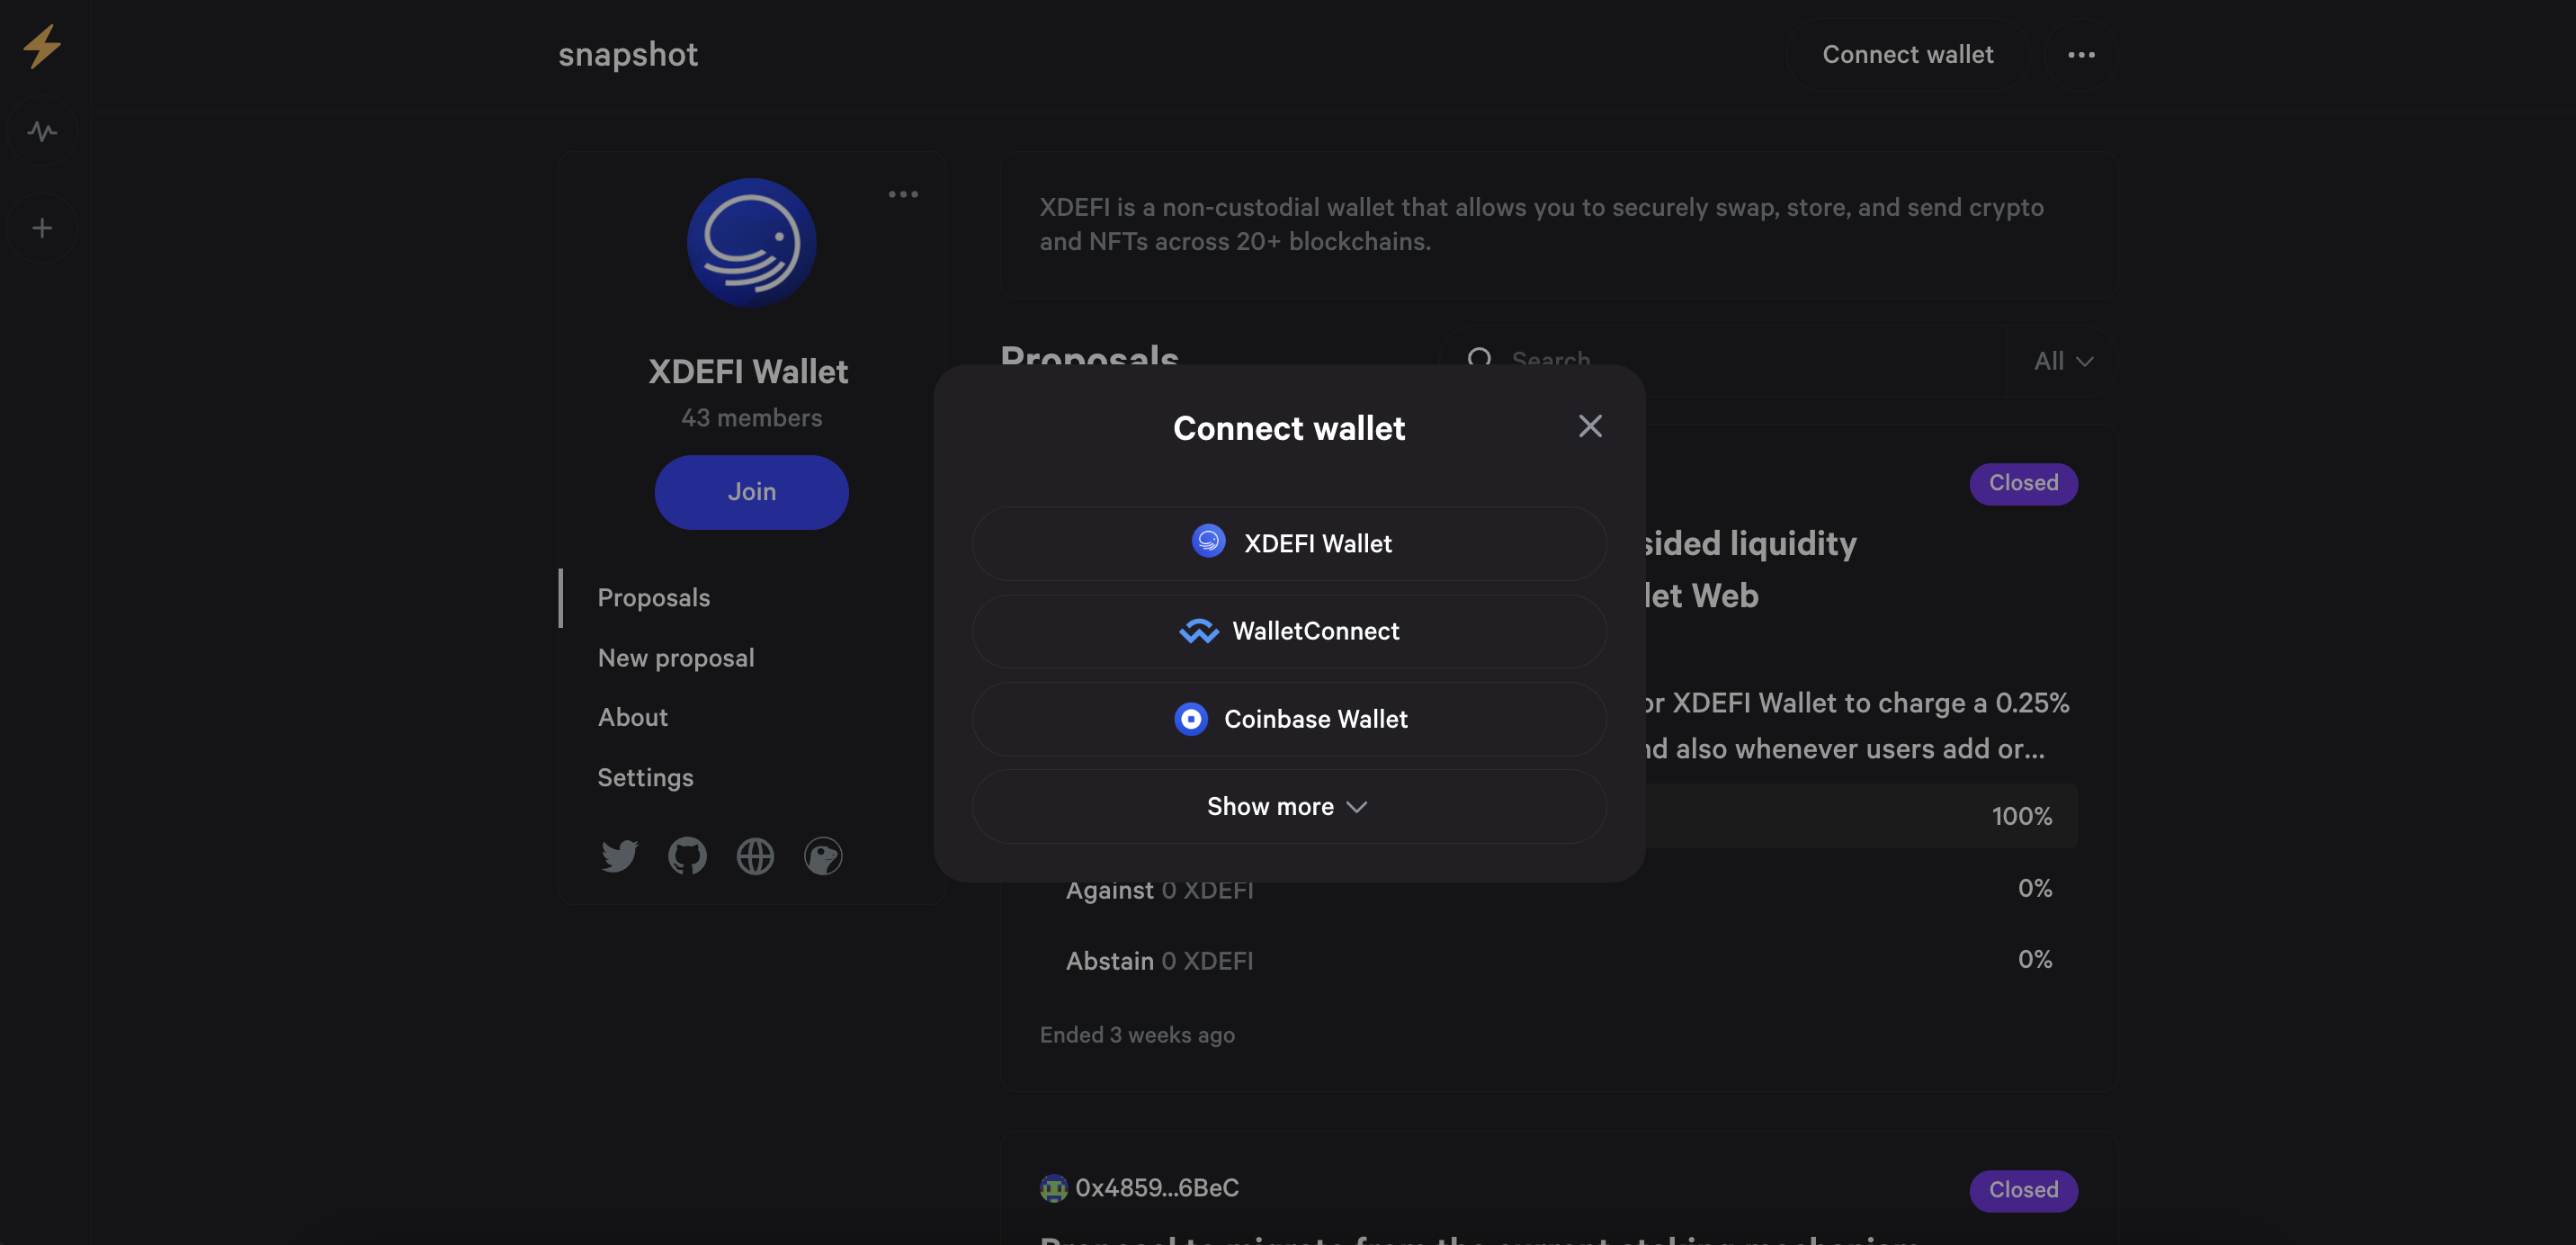Choose XDEFI Wallet in the connect dialog
This screenshot has height=1245, width=2576.
tap(1289, 543)
